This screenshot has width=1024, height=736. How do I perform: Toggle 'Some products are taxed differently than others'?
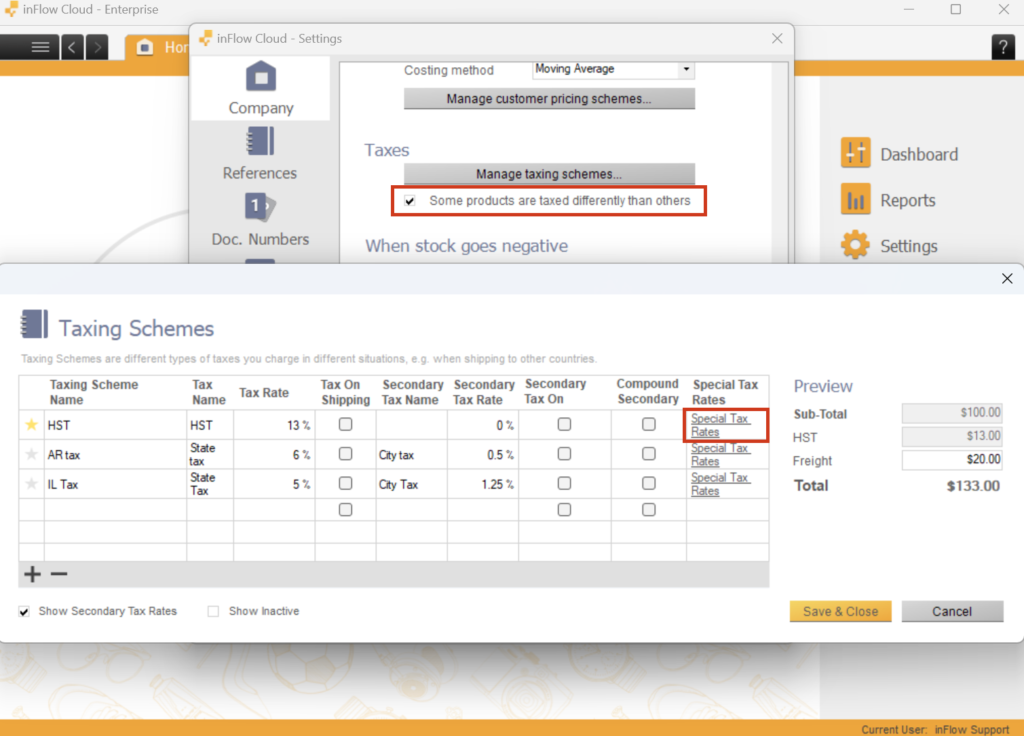point(410,201)
